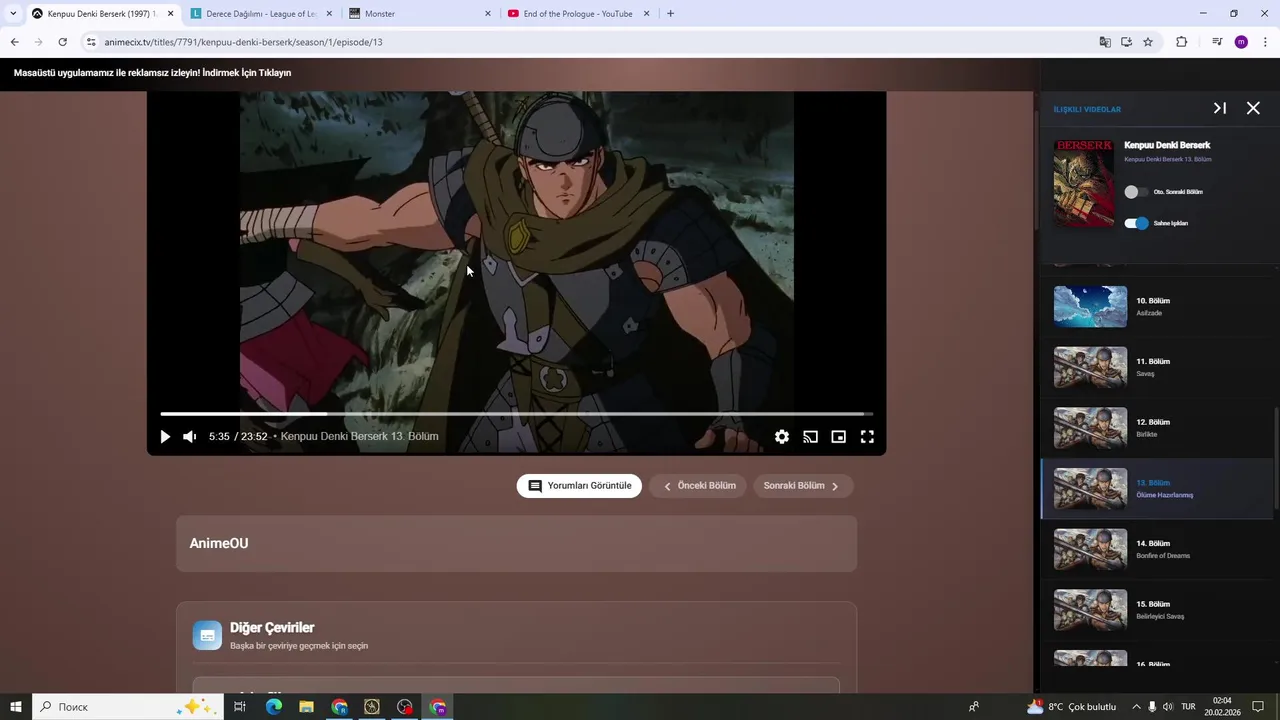
Task: Disable the Sahne Işıkları switch
Action: click(x=1136, y=223)
